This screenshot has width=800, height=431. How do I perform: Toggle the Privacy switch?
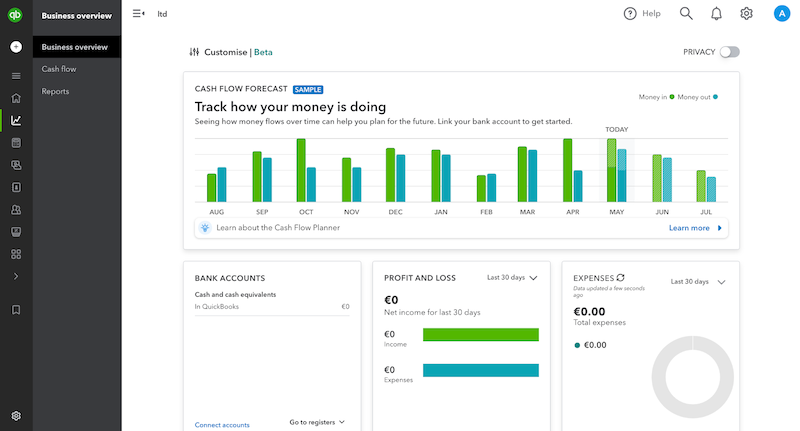tap(729, 52)
